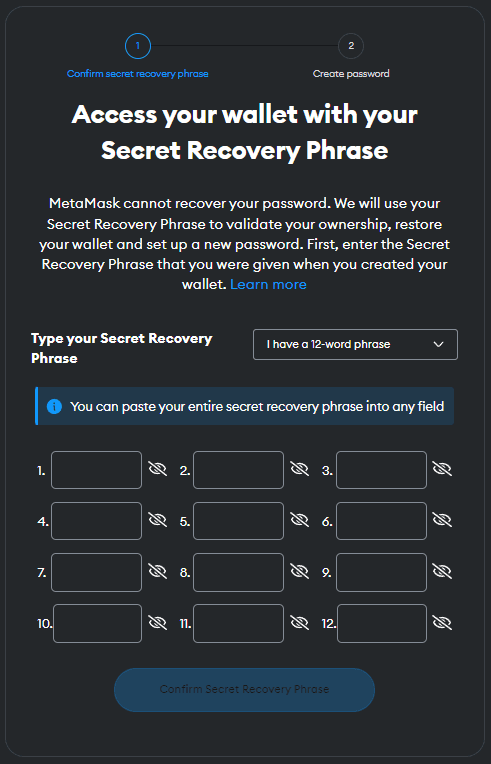Show word 1 using its eye icon
The image size is (491, 764).
157,469
